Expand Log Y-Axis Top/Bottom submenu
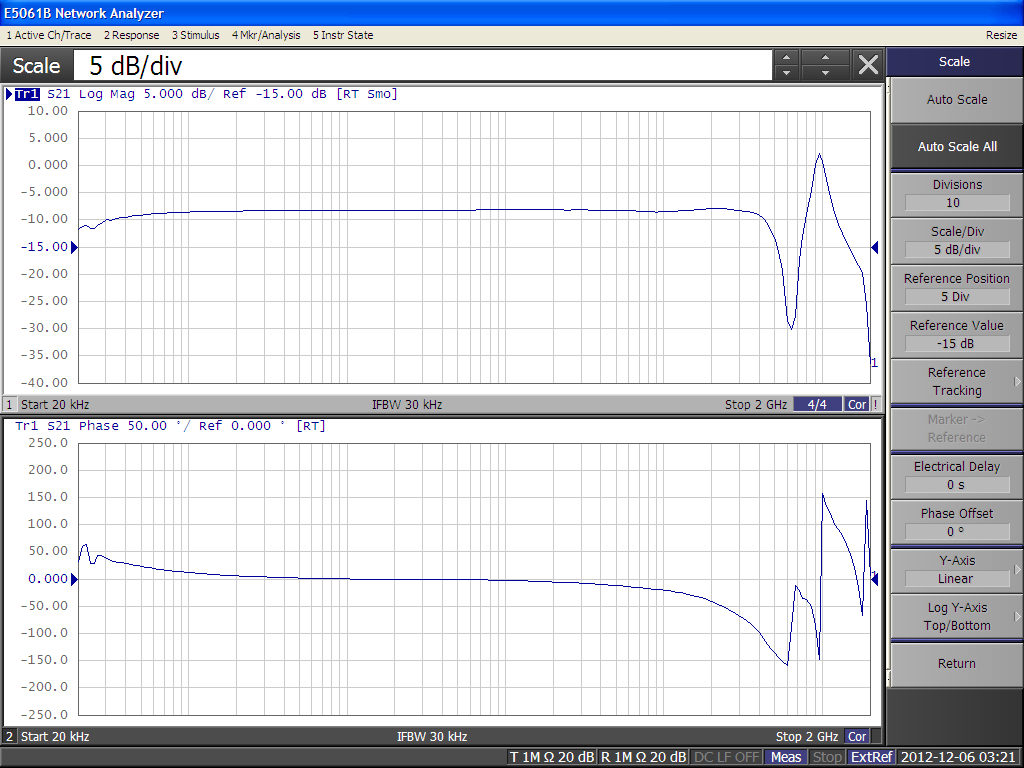Screen dimensions: 1024x768 click(x=957, y=616)
